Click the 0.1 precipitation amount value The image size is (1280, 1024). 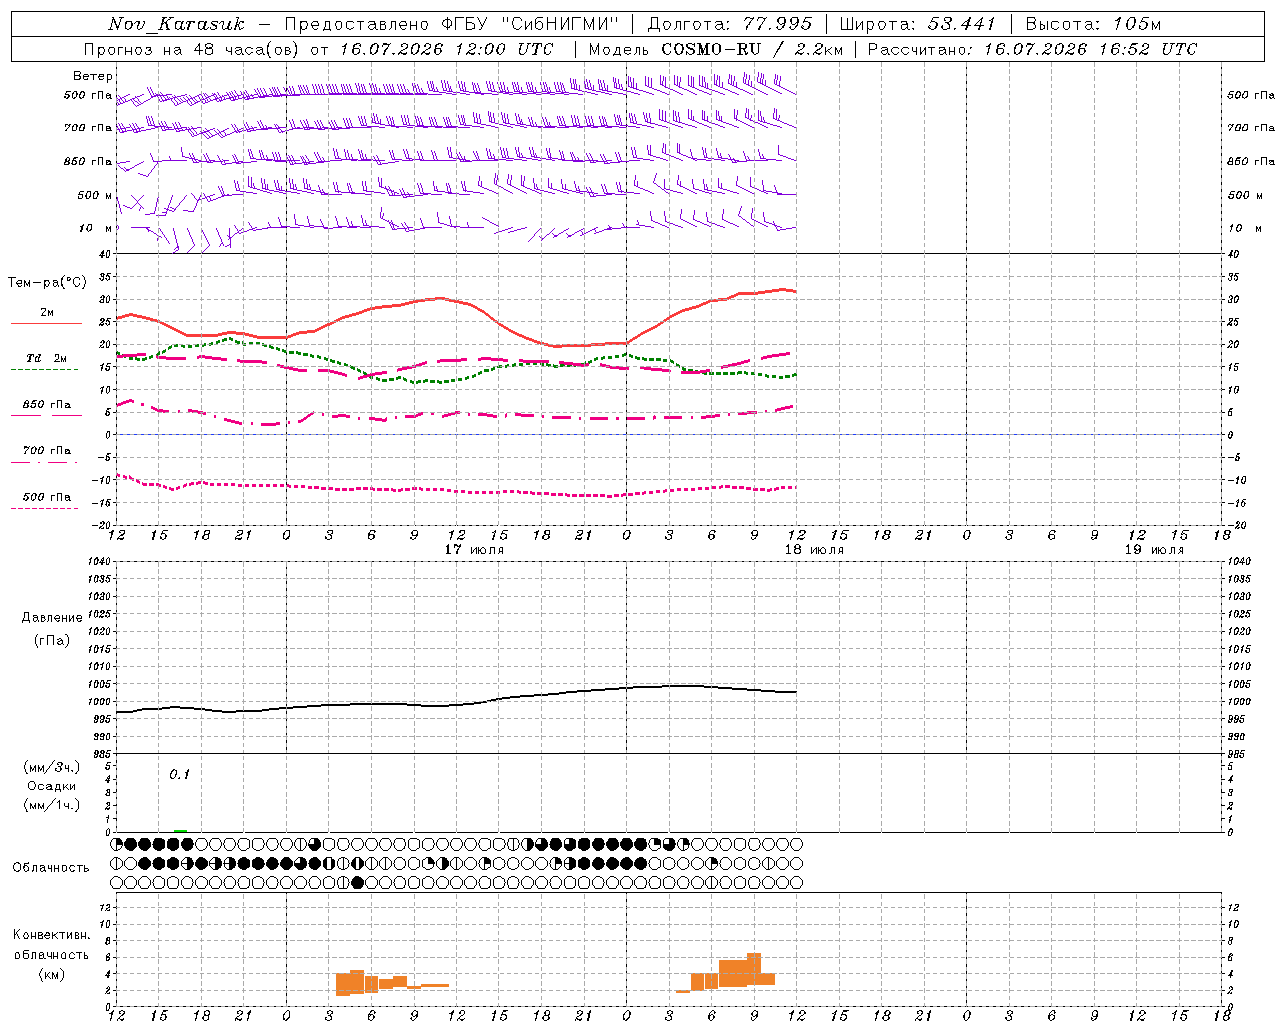[179, 775]
